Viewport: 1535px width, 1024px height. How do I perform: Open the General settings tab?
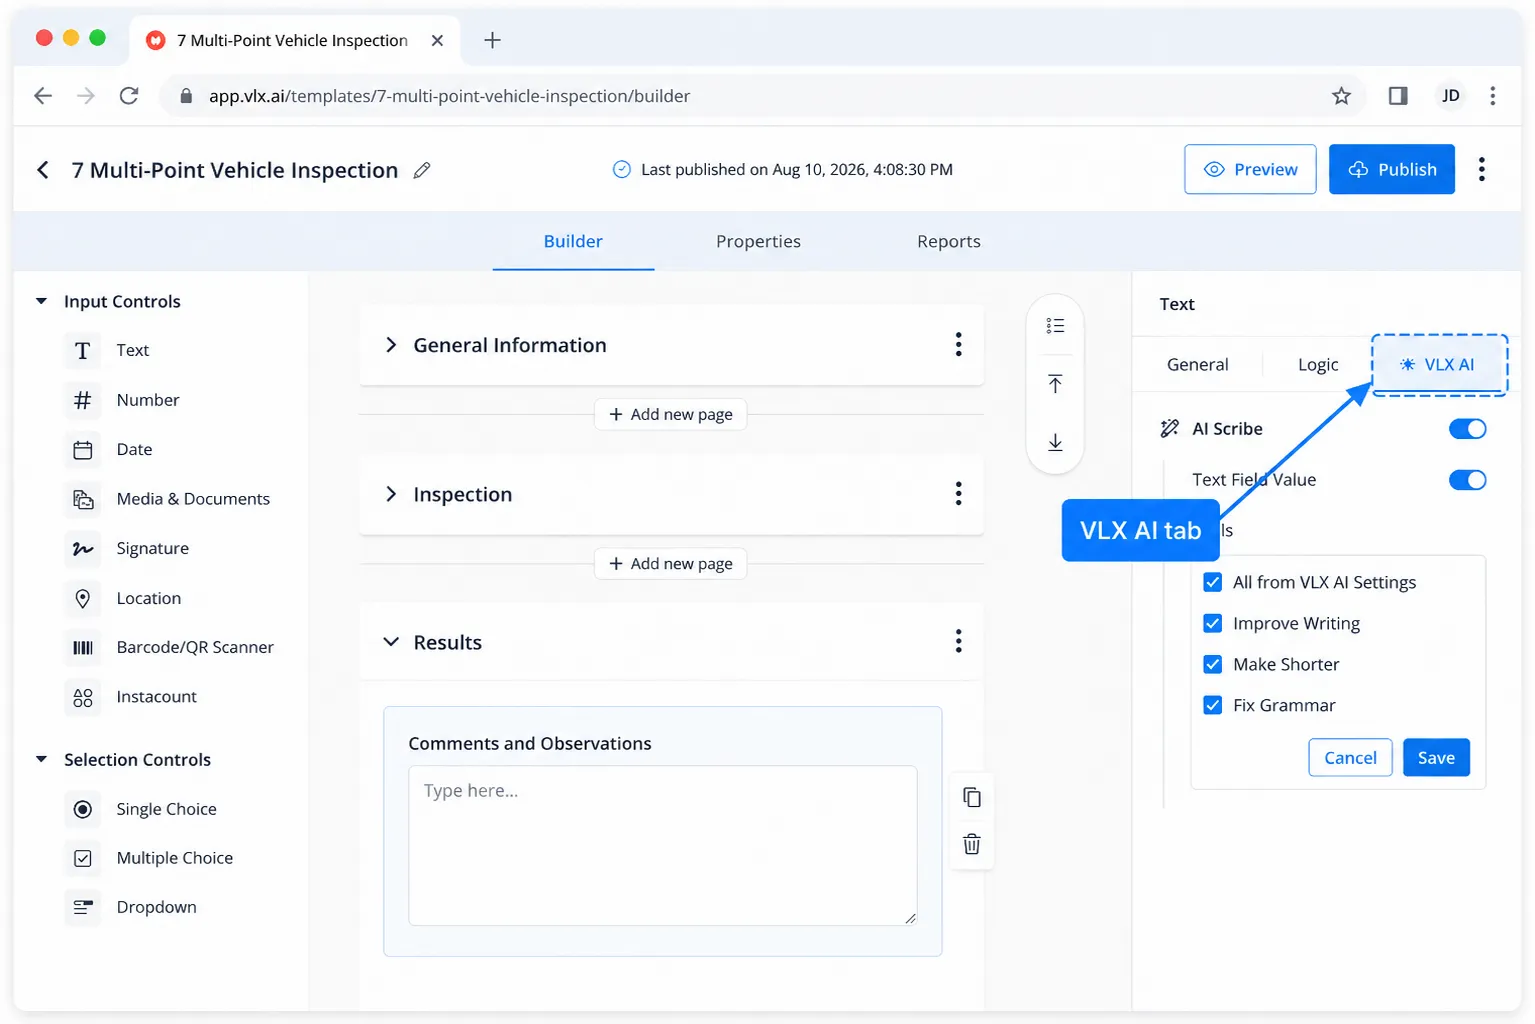[x=1197, y=365]
